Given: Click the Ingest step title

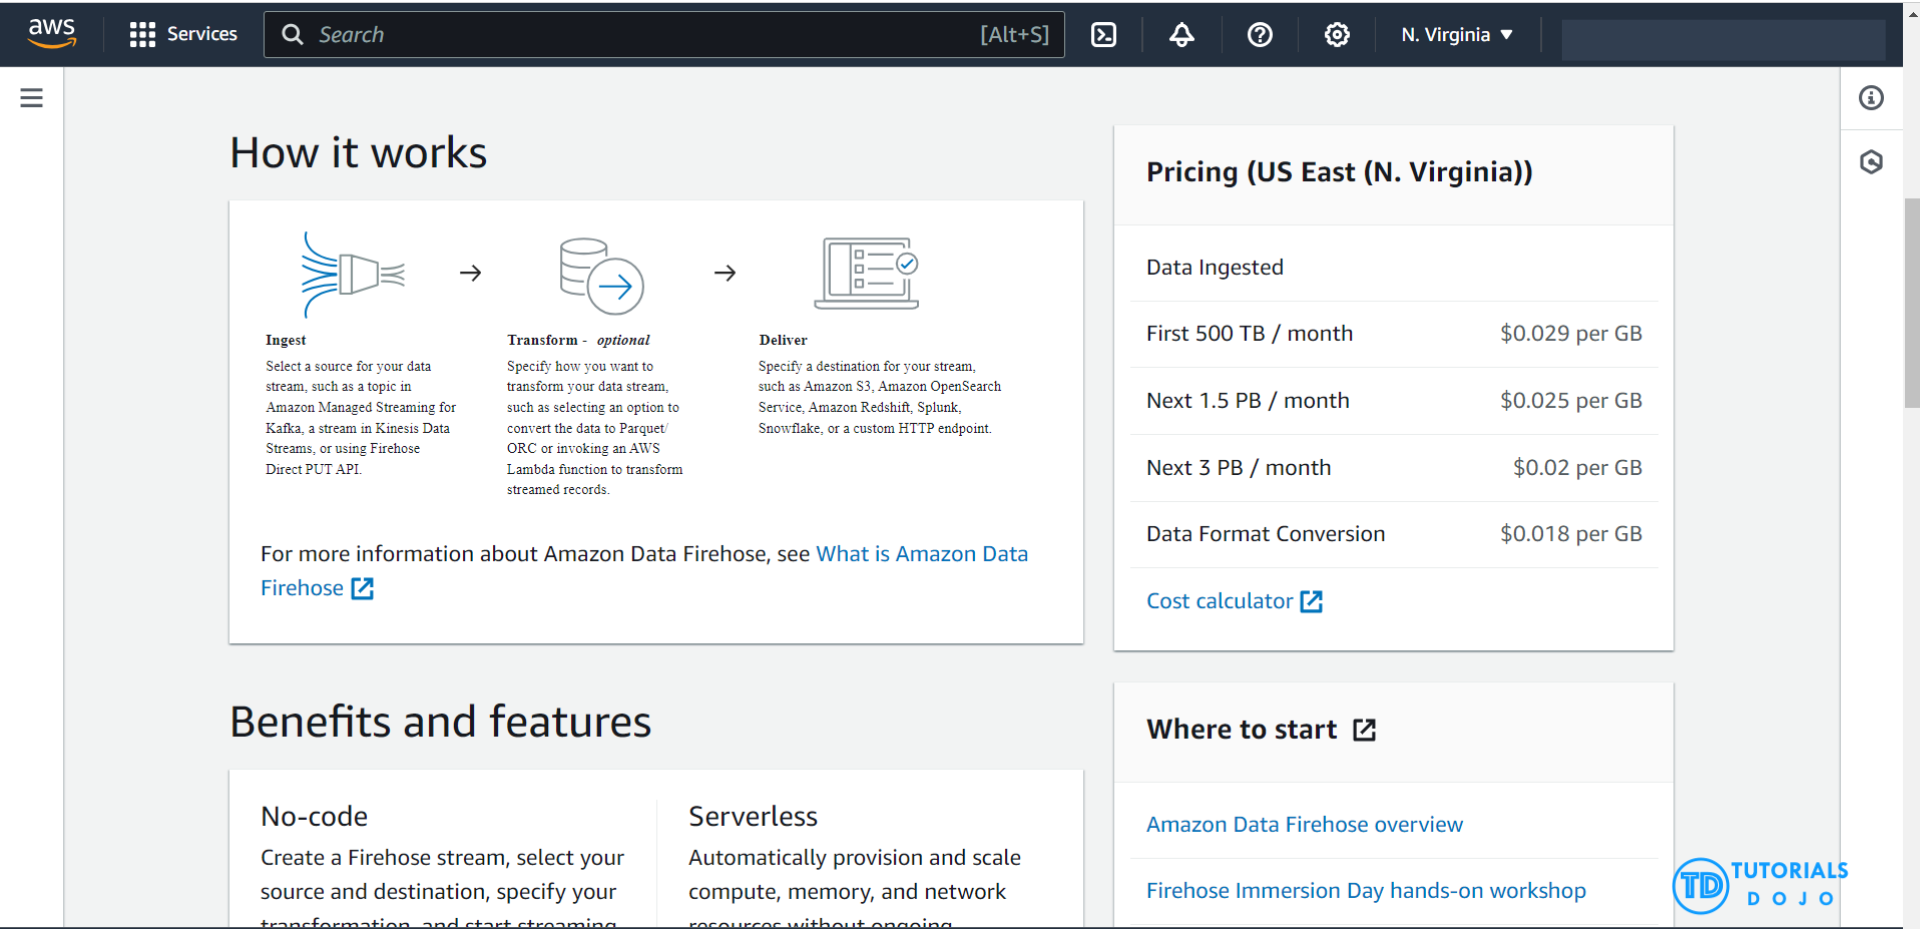Looking at the screenshot, I should click(x=286, y=340).
